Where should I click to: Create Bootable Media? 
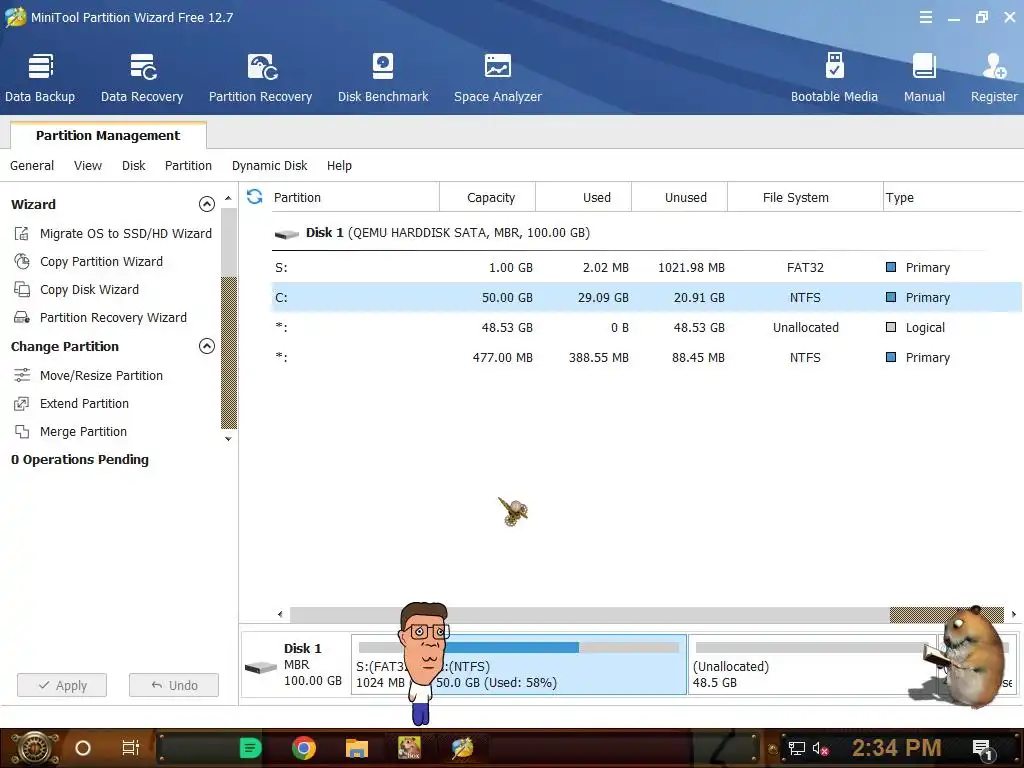(x=834, y=78)
